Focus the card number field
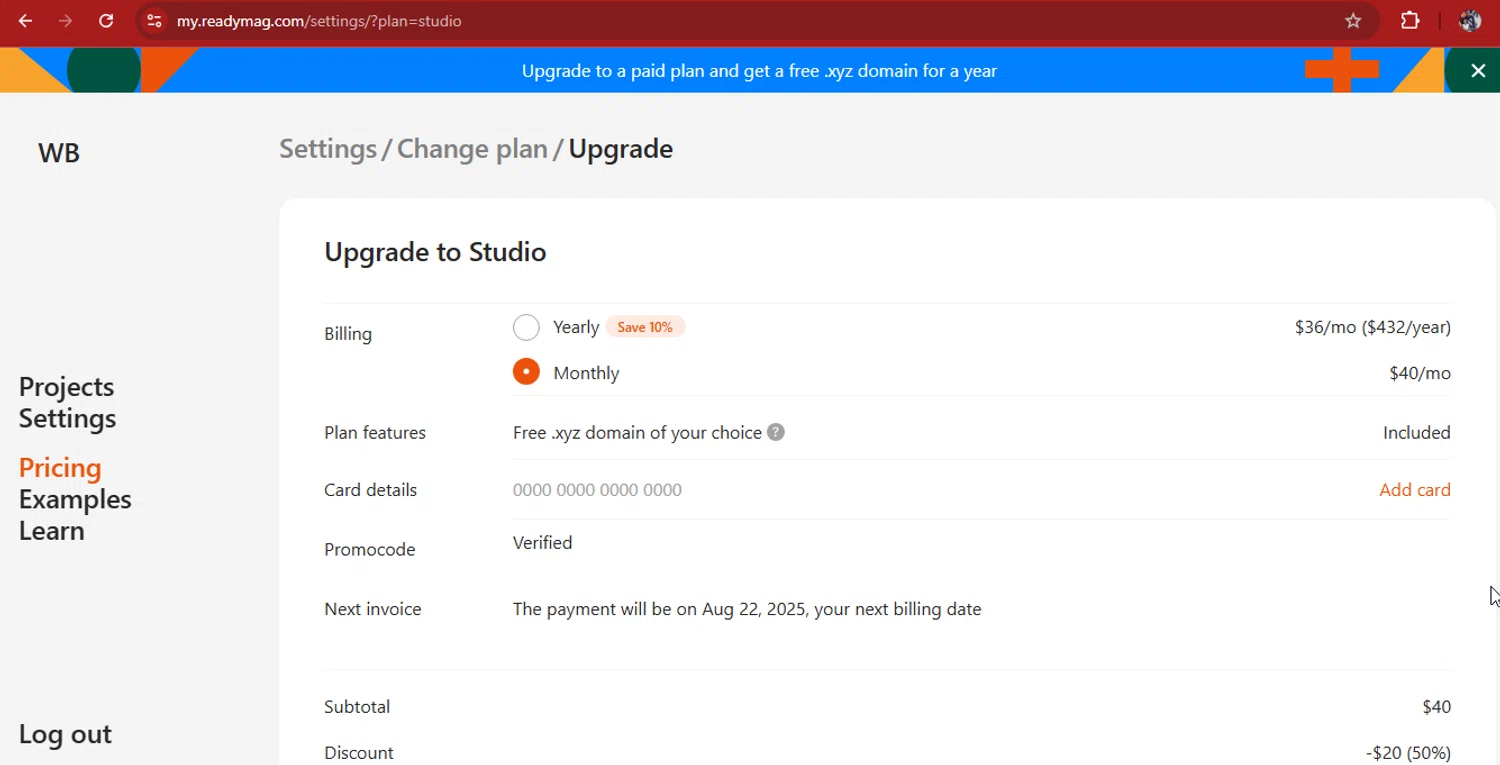 tap(597, 490)
